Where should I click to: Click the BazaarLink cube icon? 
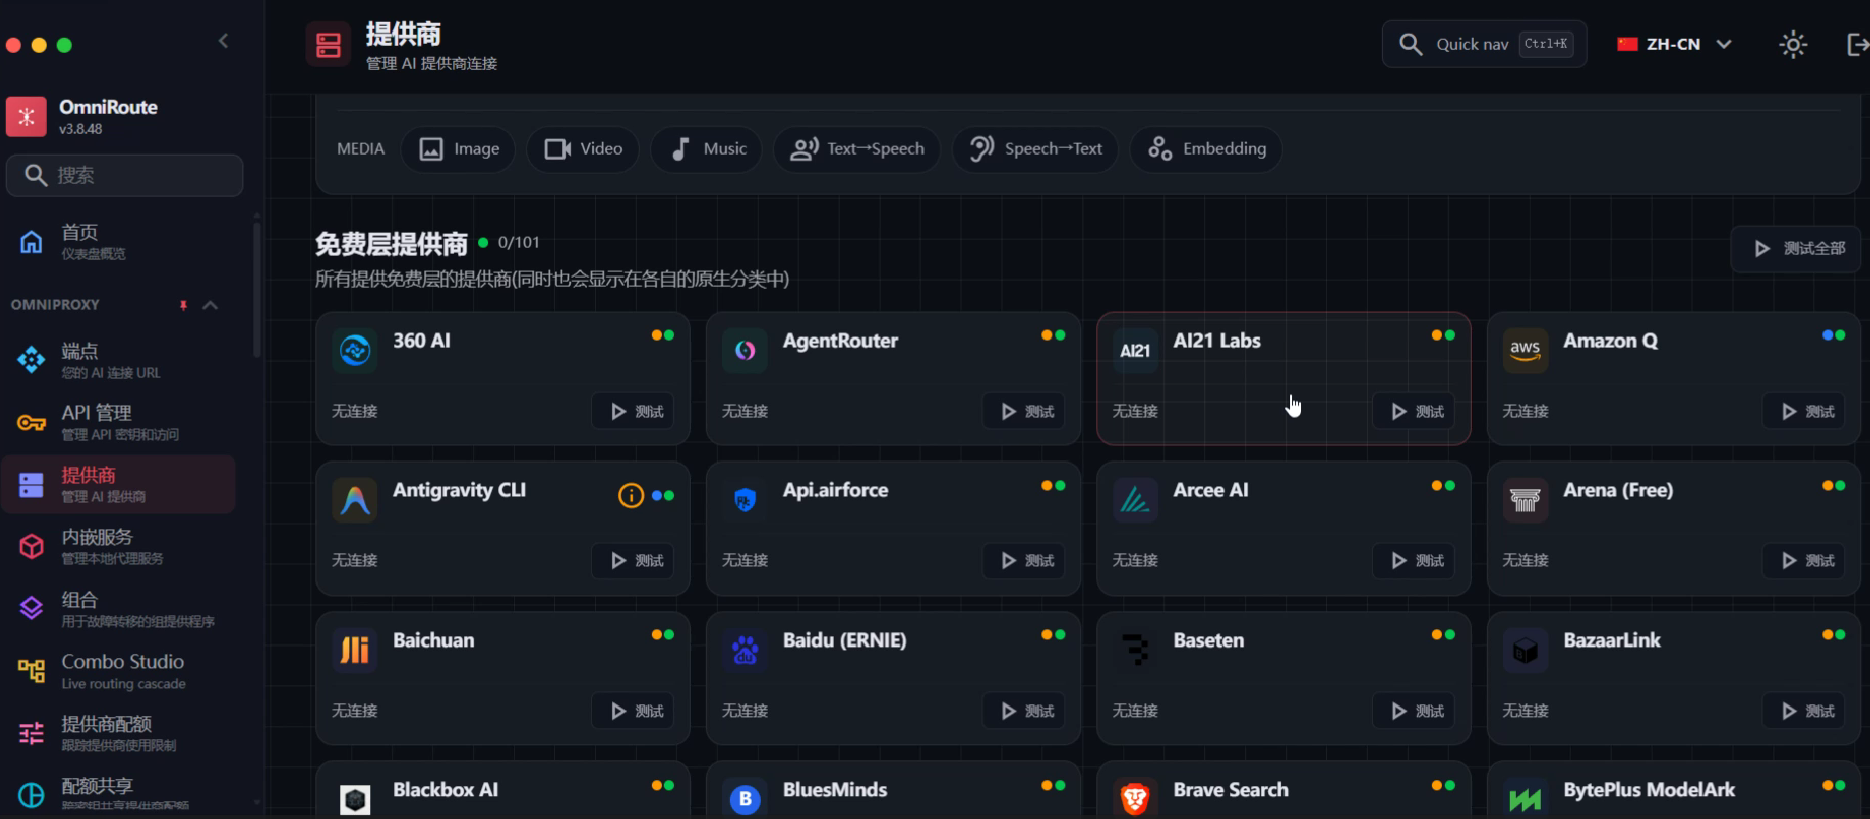(1525, 650)
